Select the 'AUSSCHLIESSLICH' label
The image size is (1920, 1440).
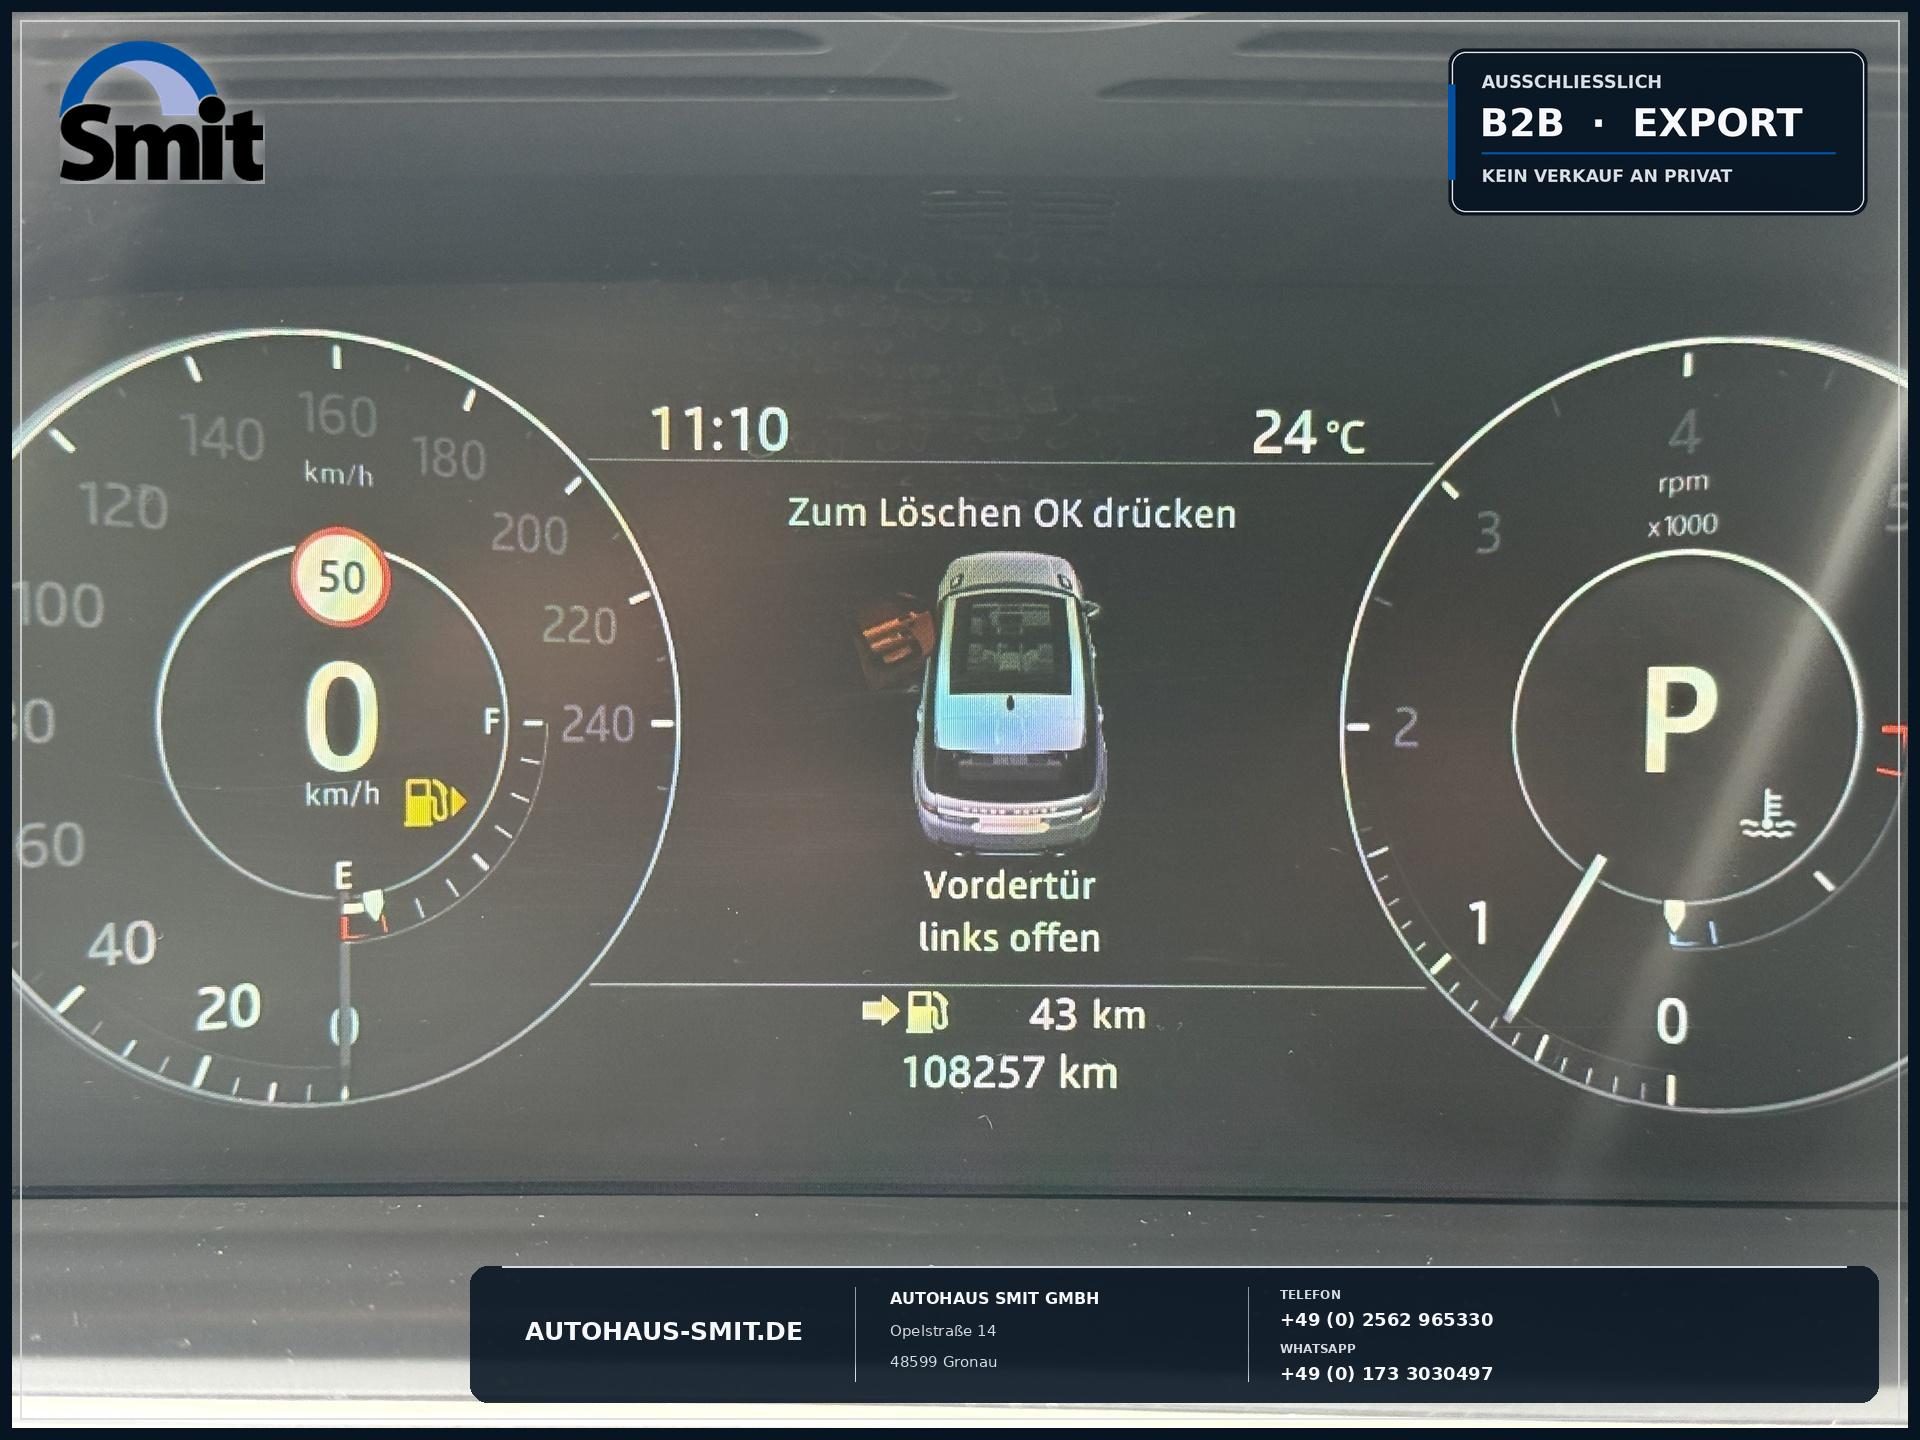tap(1571, 82)
